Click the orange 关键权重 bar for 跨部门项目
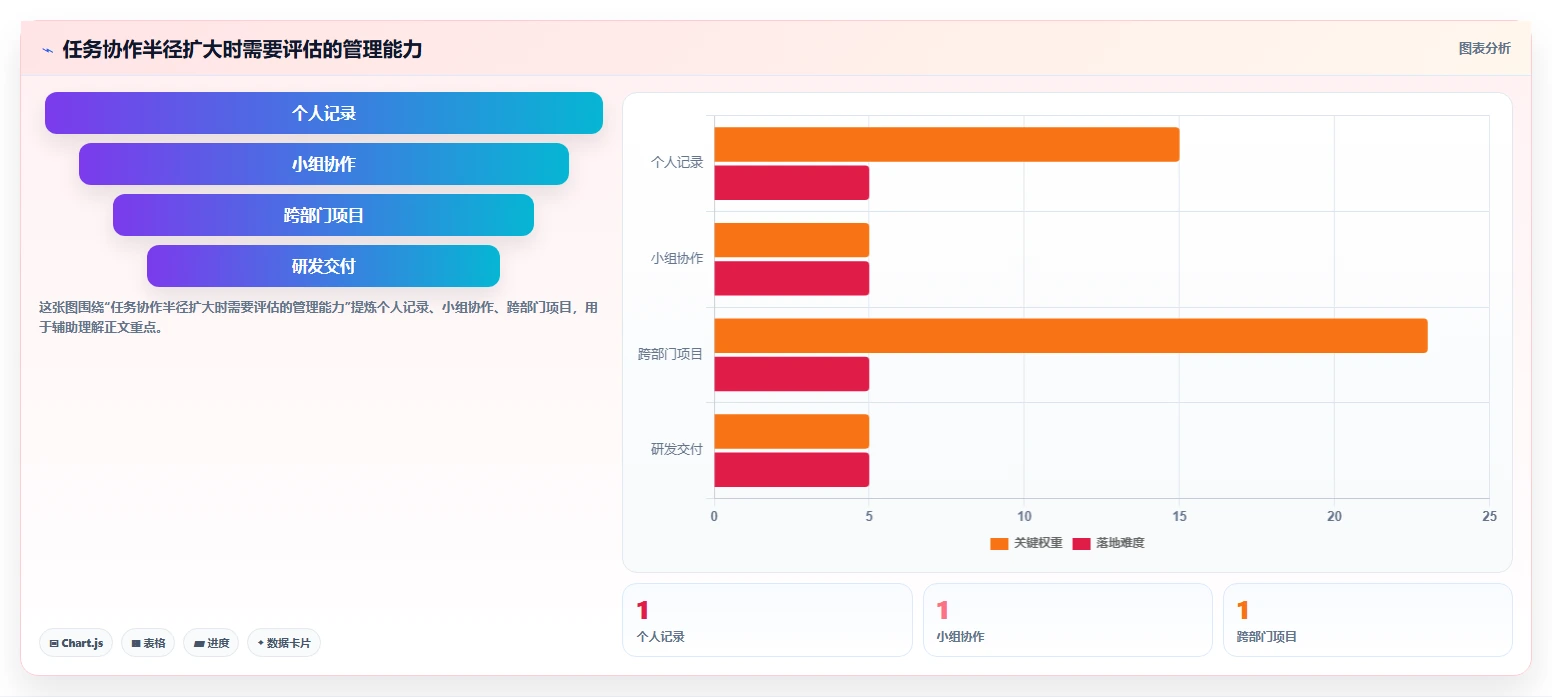 click(x=1070, y=335)
